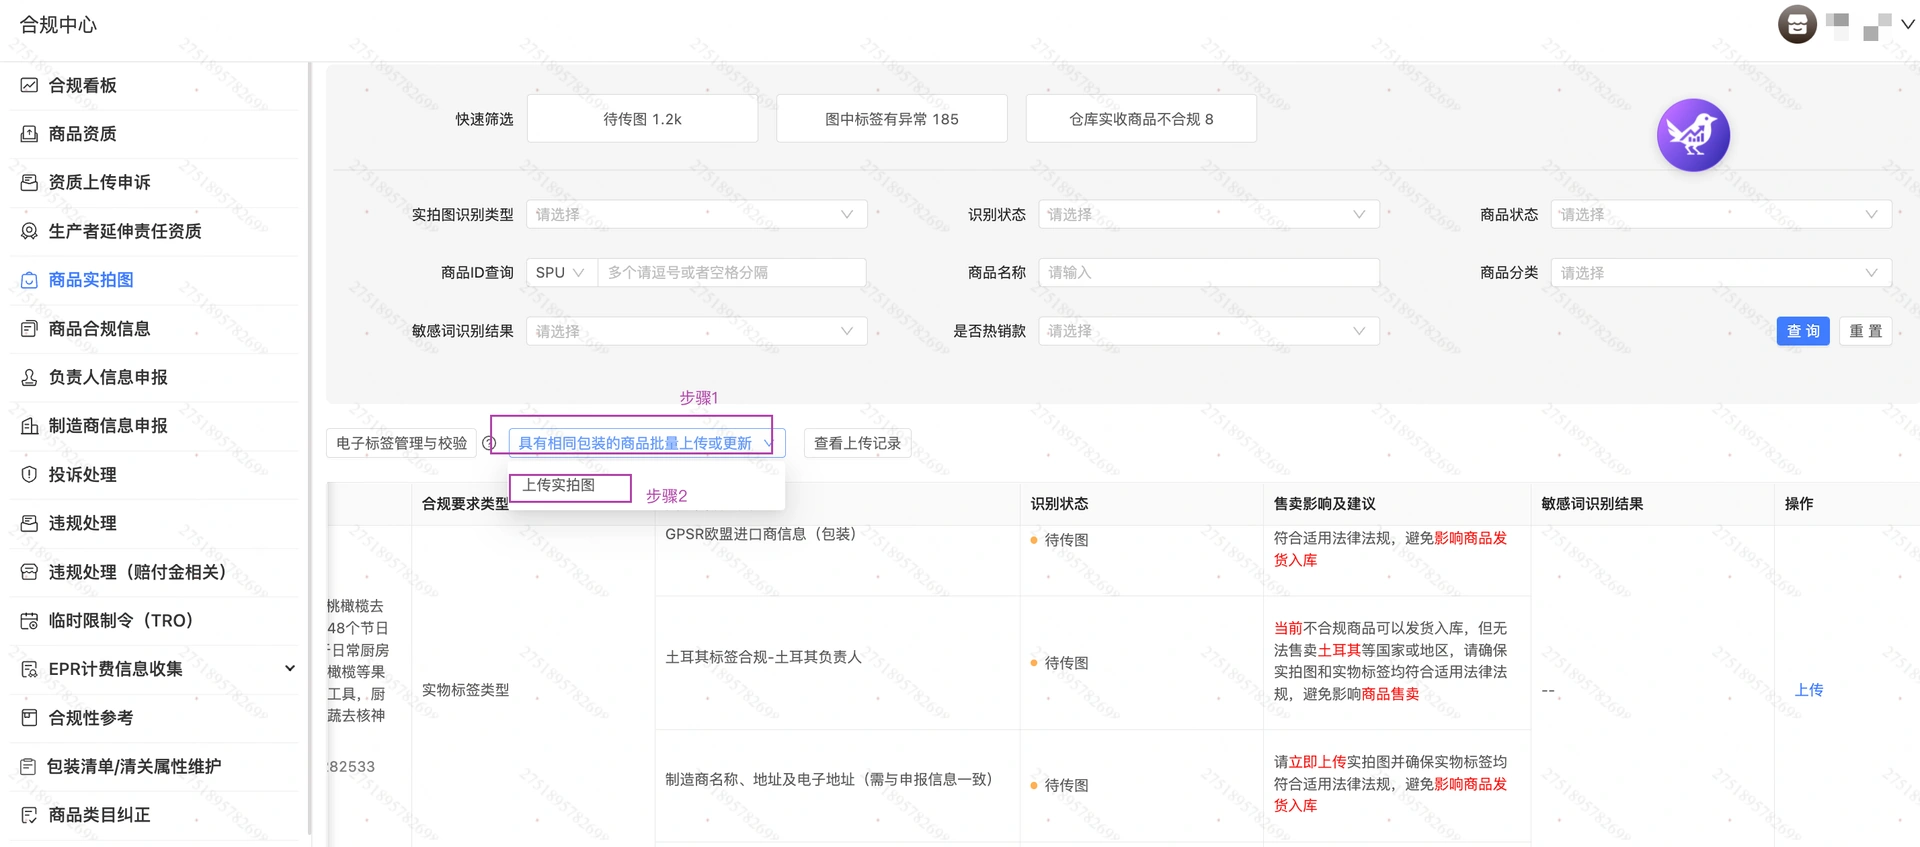The image size is (1920, 847).
Task: Click the 查看上传记录 button
Action: 857,443
